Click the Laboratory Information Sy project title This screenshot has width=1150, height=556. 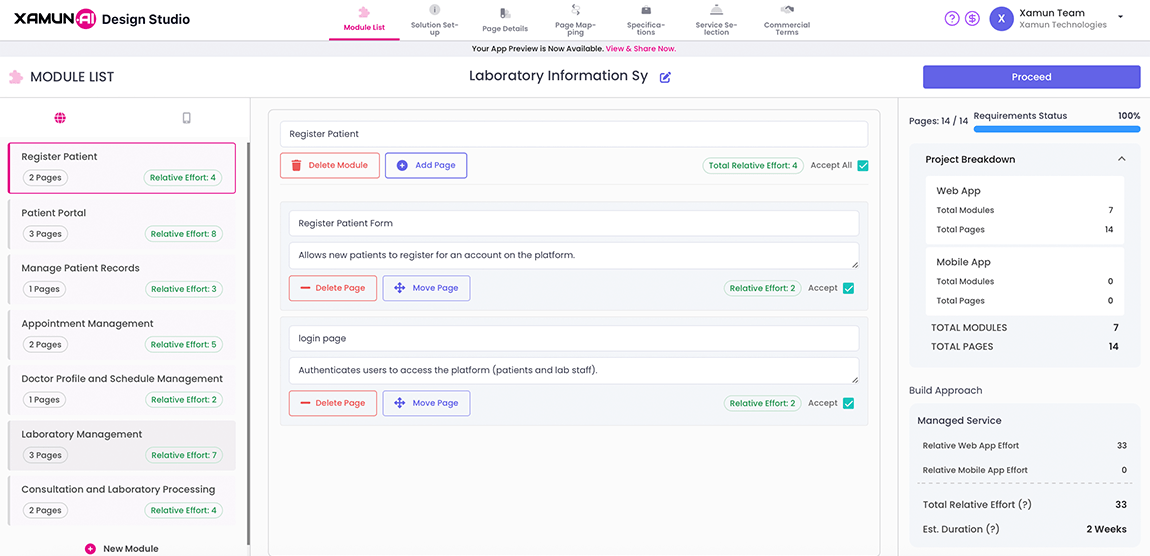[x=559, y=76]
